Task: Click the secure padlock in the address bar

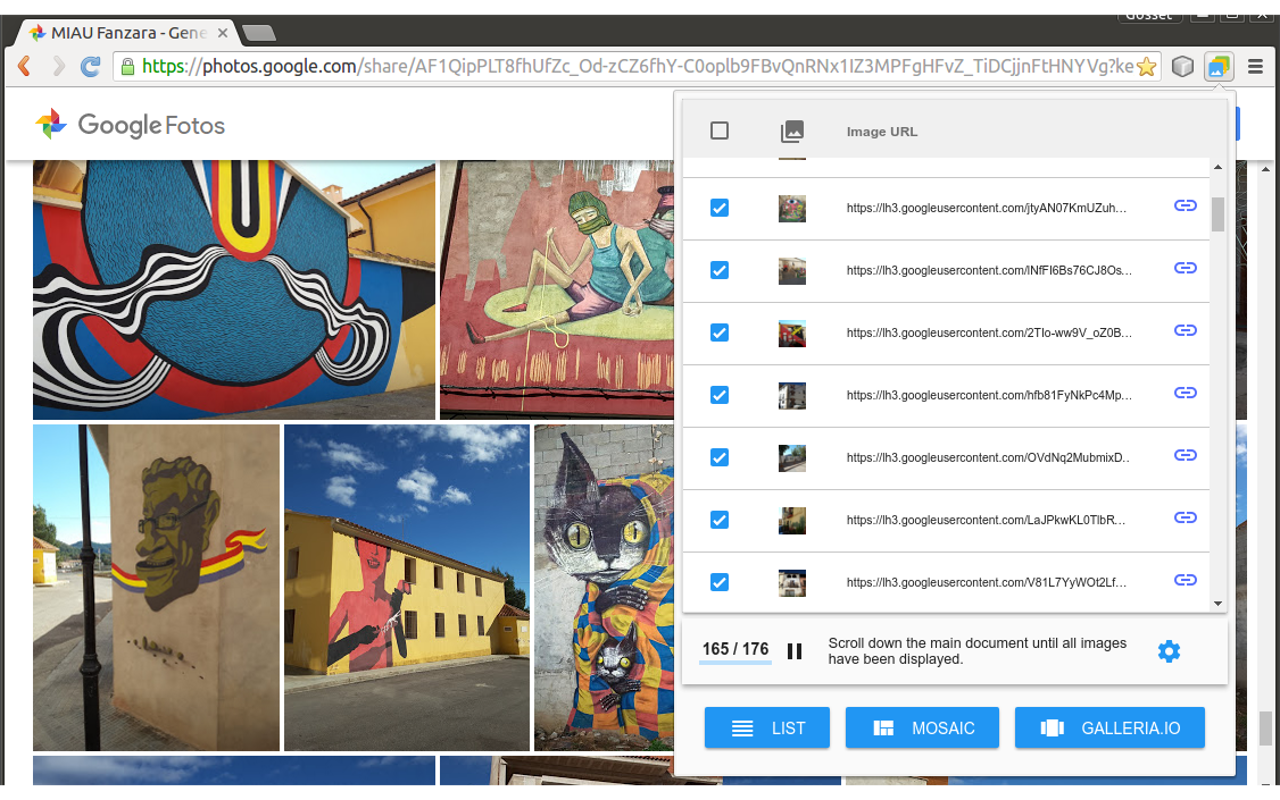Action: point(127,67)
